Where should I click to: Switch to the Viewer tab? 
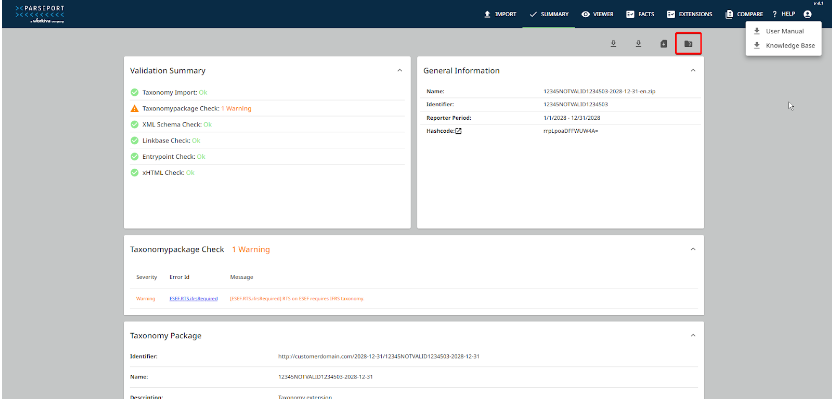pyautogui.click(x=598, y=14)
